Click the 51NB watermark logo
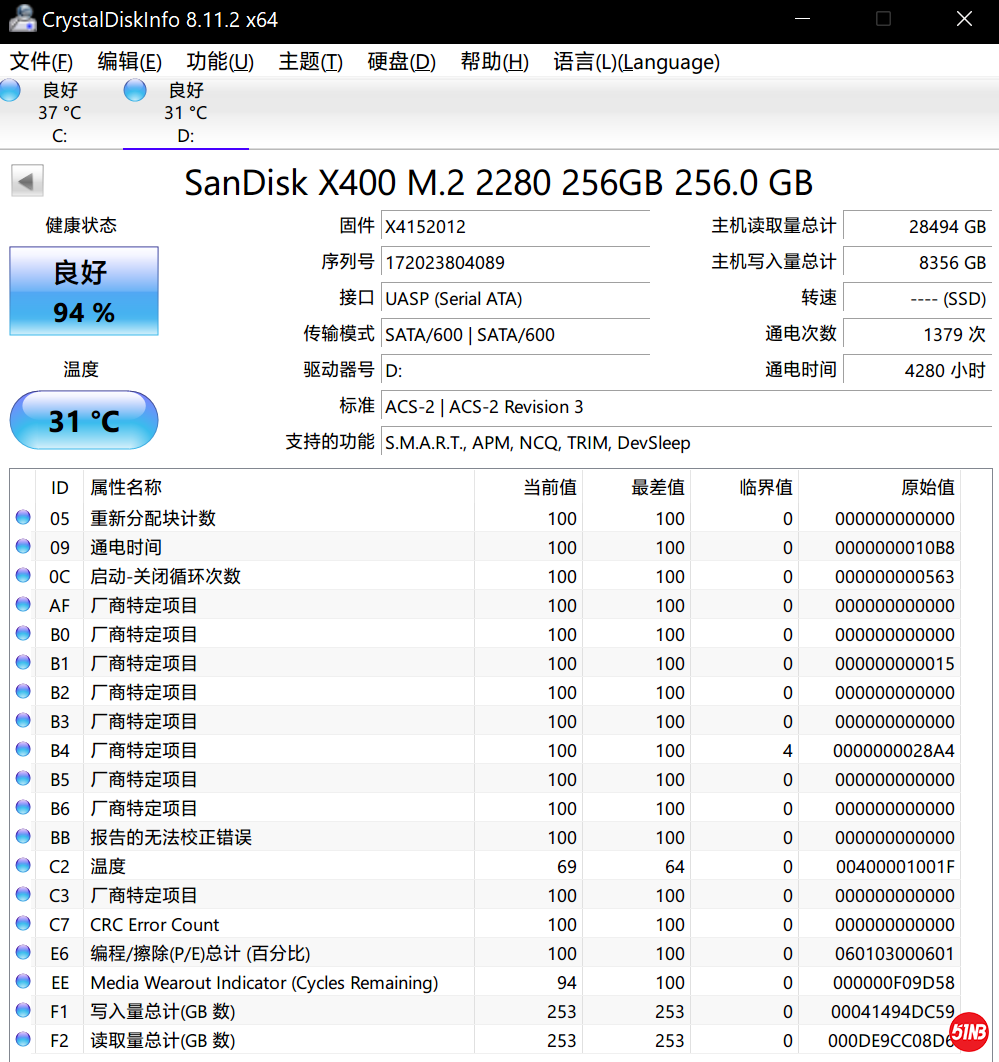The image size is (999, 1062). (x=968, y=1031)
